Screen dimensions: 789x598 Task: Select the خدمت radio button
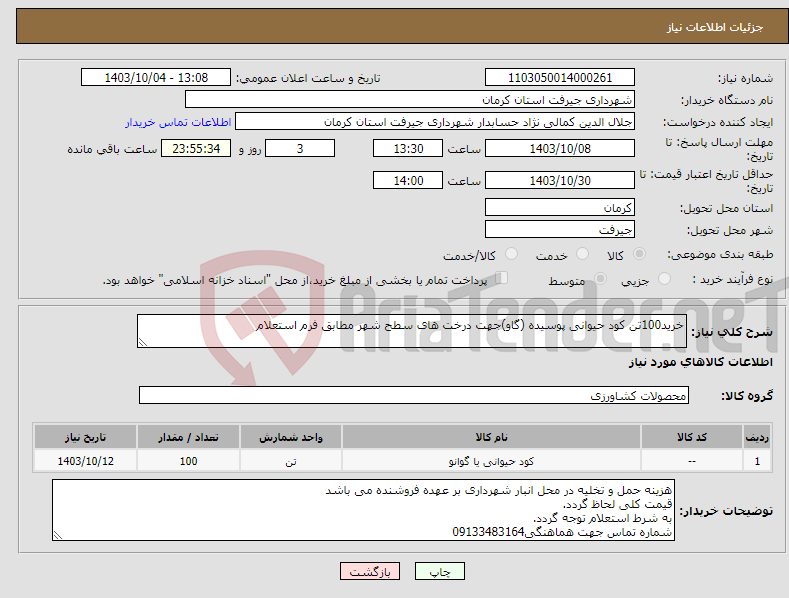point(582,254)
